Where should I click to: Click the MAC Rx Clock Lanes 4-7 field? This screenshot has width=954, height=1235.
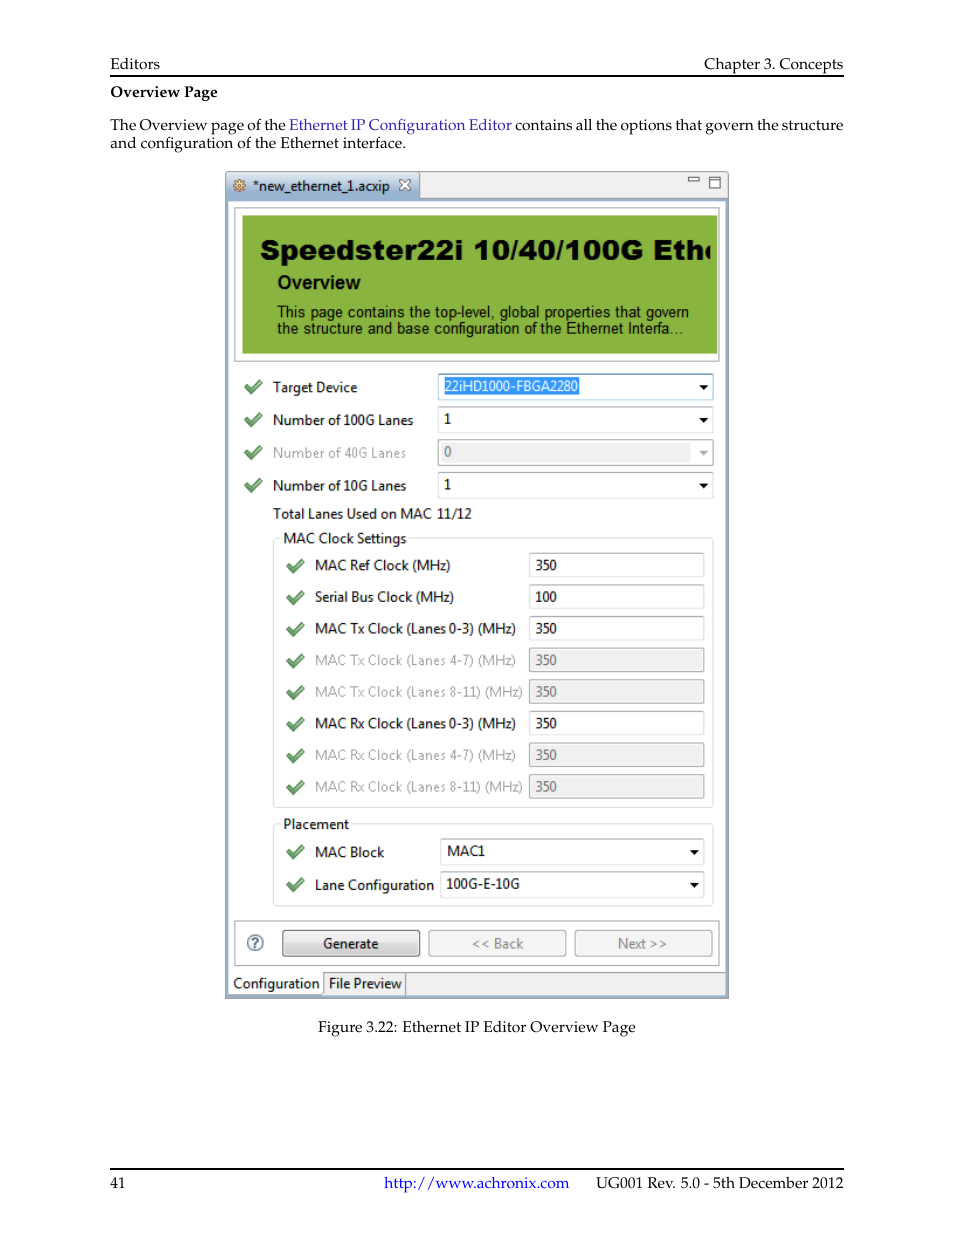[616, 755]
